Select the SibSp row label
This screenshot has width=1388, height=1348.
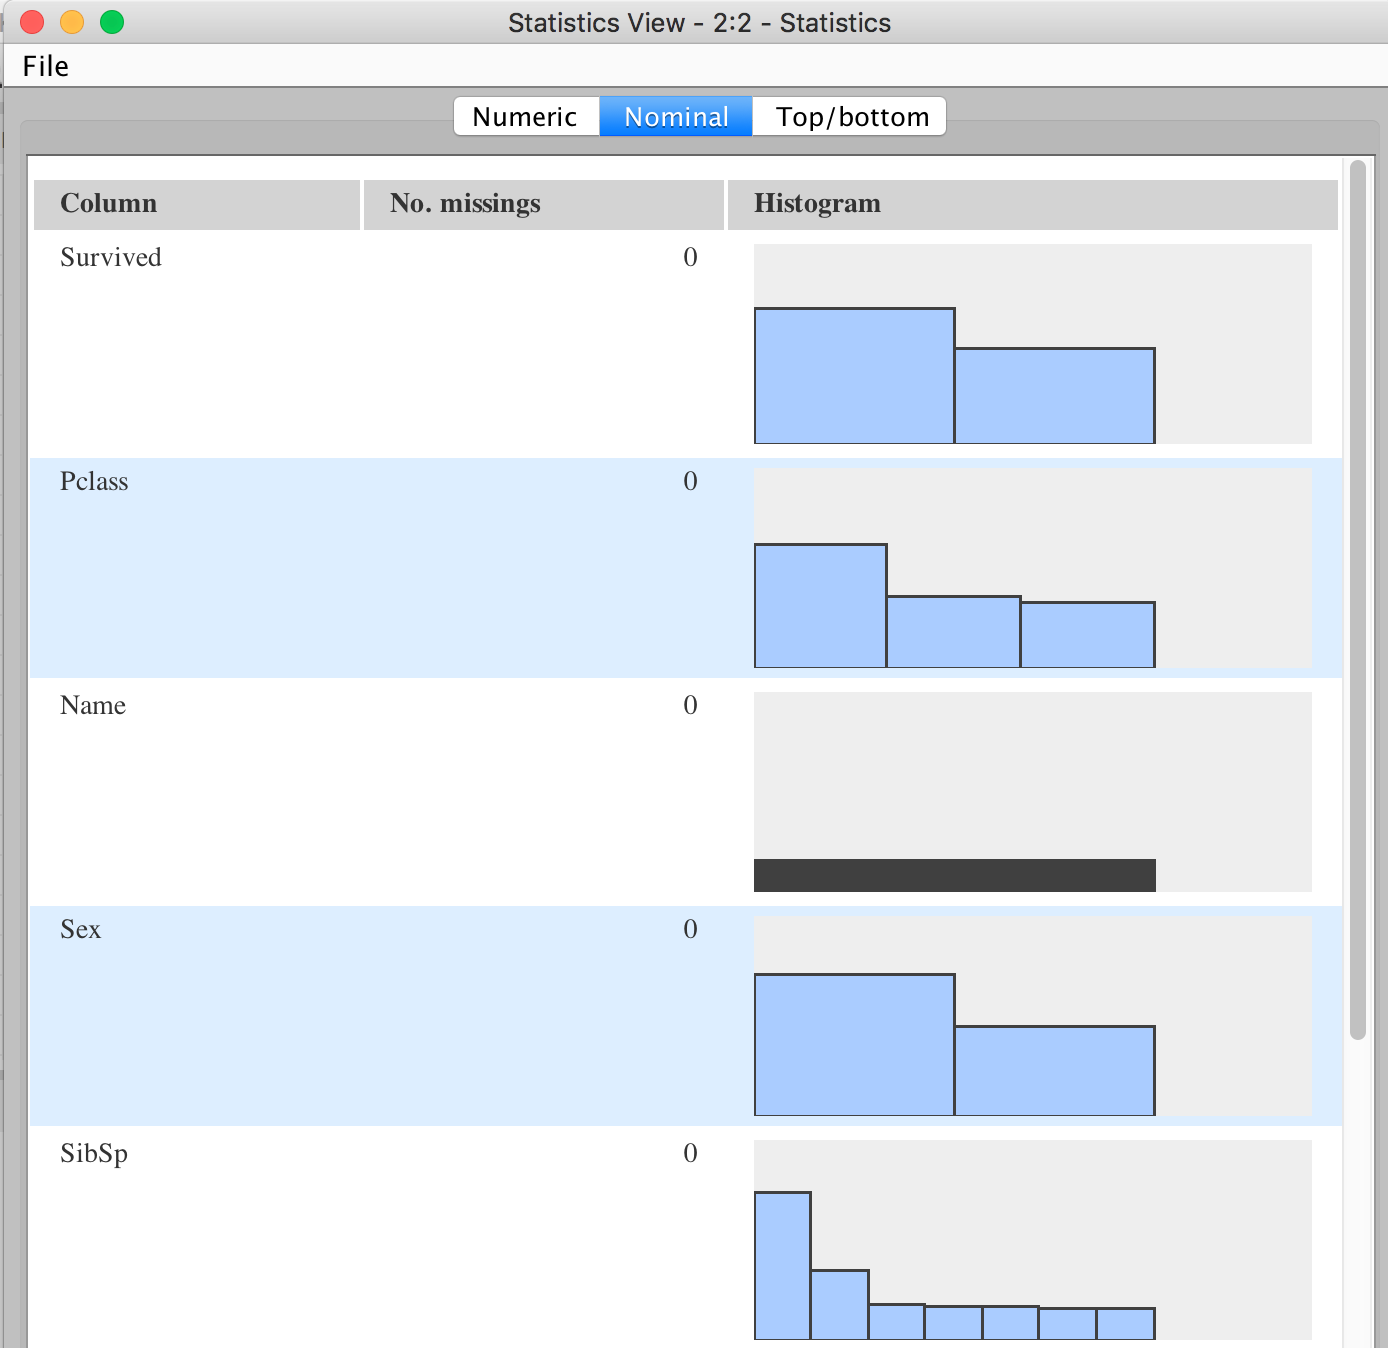tap(94, 1154)
